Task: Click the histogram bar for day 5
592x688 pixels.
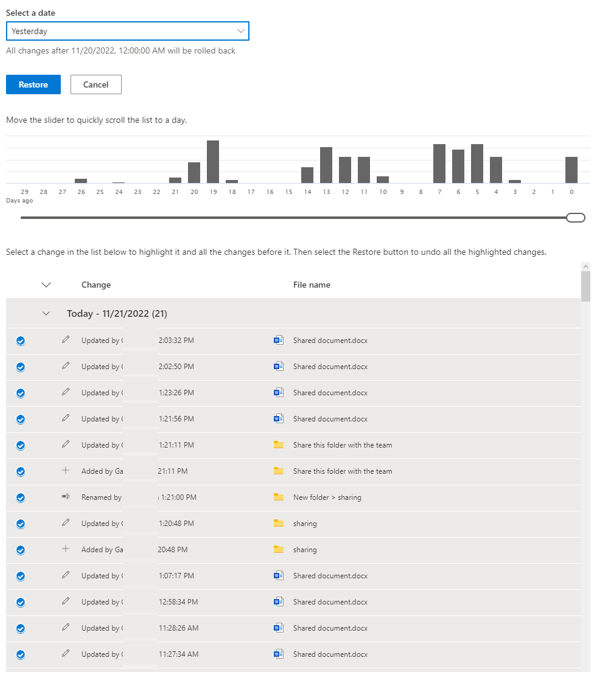Action: click(477, 163)
